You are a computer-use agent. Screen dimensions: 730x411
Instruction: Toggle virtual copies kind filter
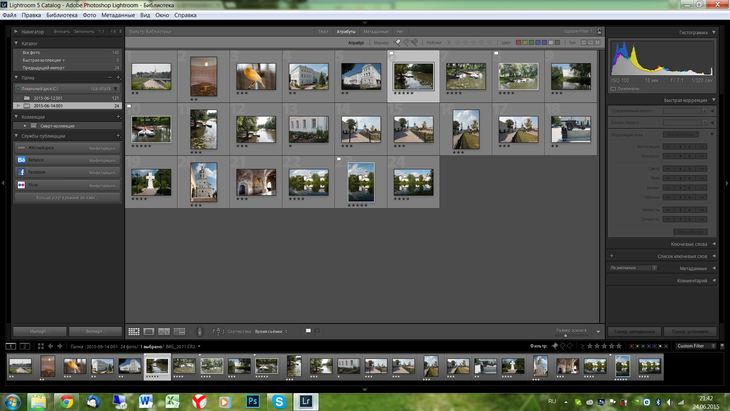click(x=591, y=42)
